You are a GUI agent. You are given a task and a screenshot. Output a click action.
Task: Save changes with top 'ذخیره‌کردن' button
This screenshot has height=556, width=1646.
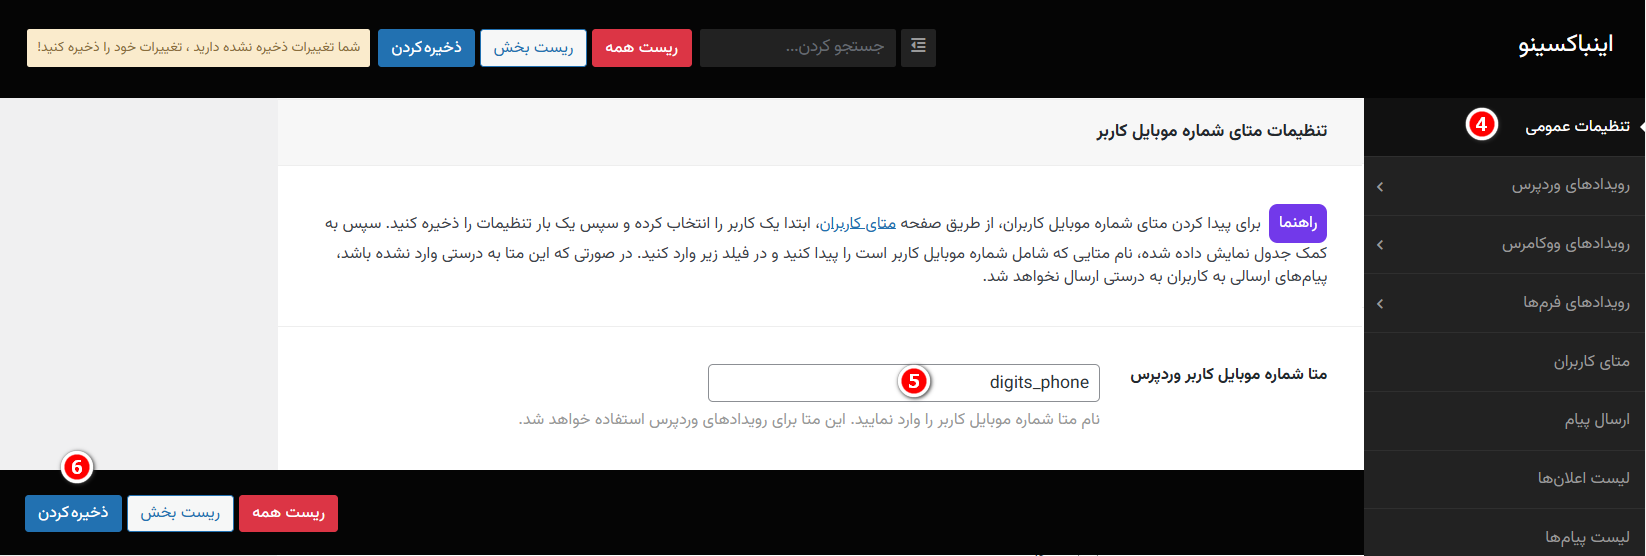426,47
